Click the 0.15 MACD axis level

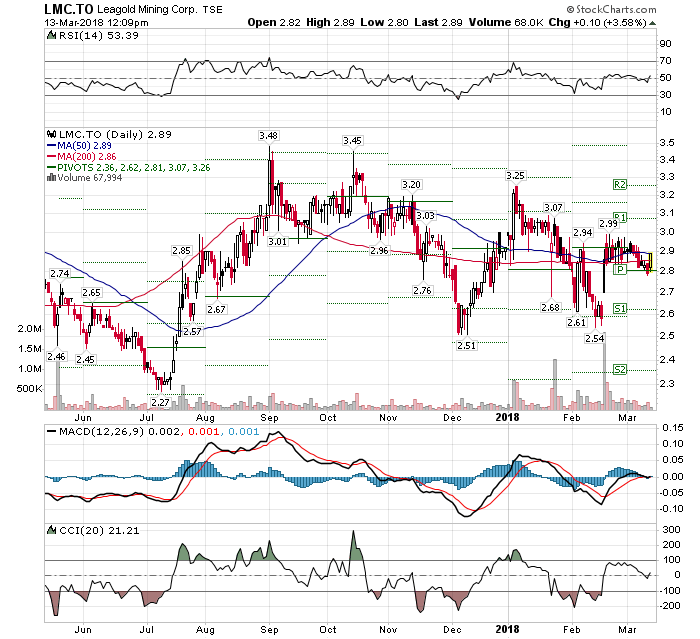click(672, 428)
